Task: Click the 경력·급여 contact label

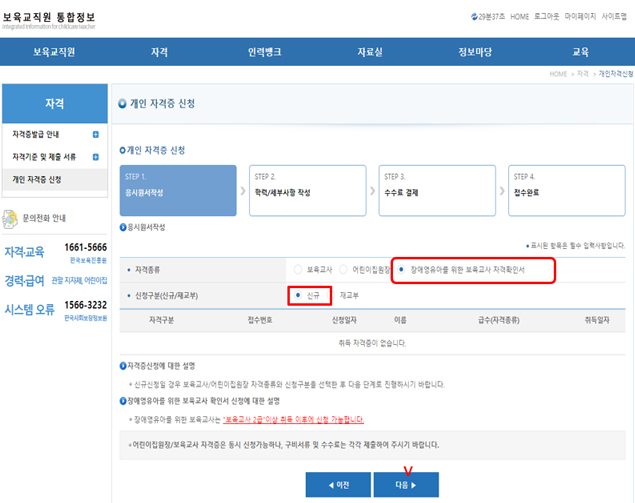Action: pyautogui.click(x=24, y=280)
